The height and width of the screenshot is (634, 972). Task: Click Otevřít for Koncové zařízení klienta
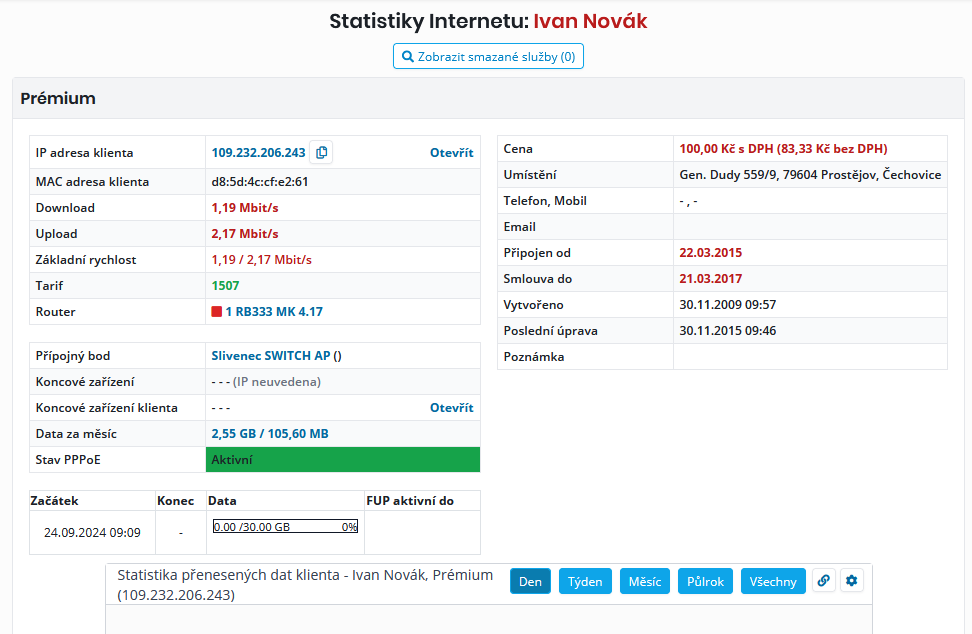coord(451,408)
